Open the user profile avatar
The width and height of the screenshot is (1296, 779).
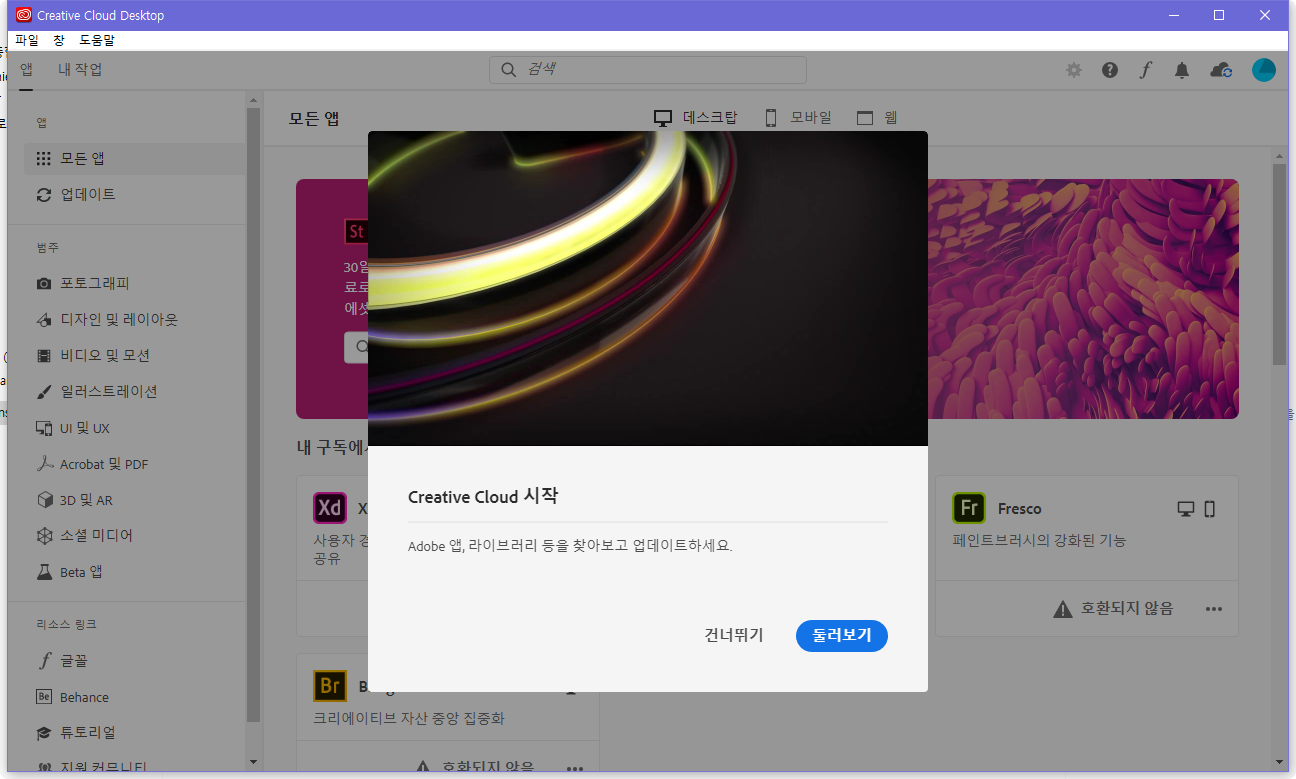pos(1264,70)
